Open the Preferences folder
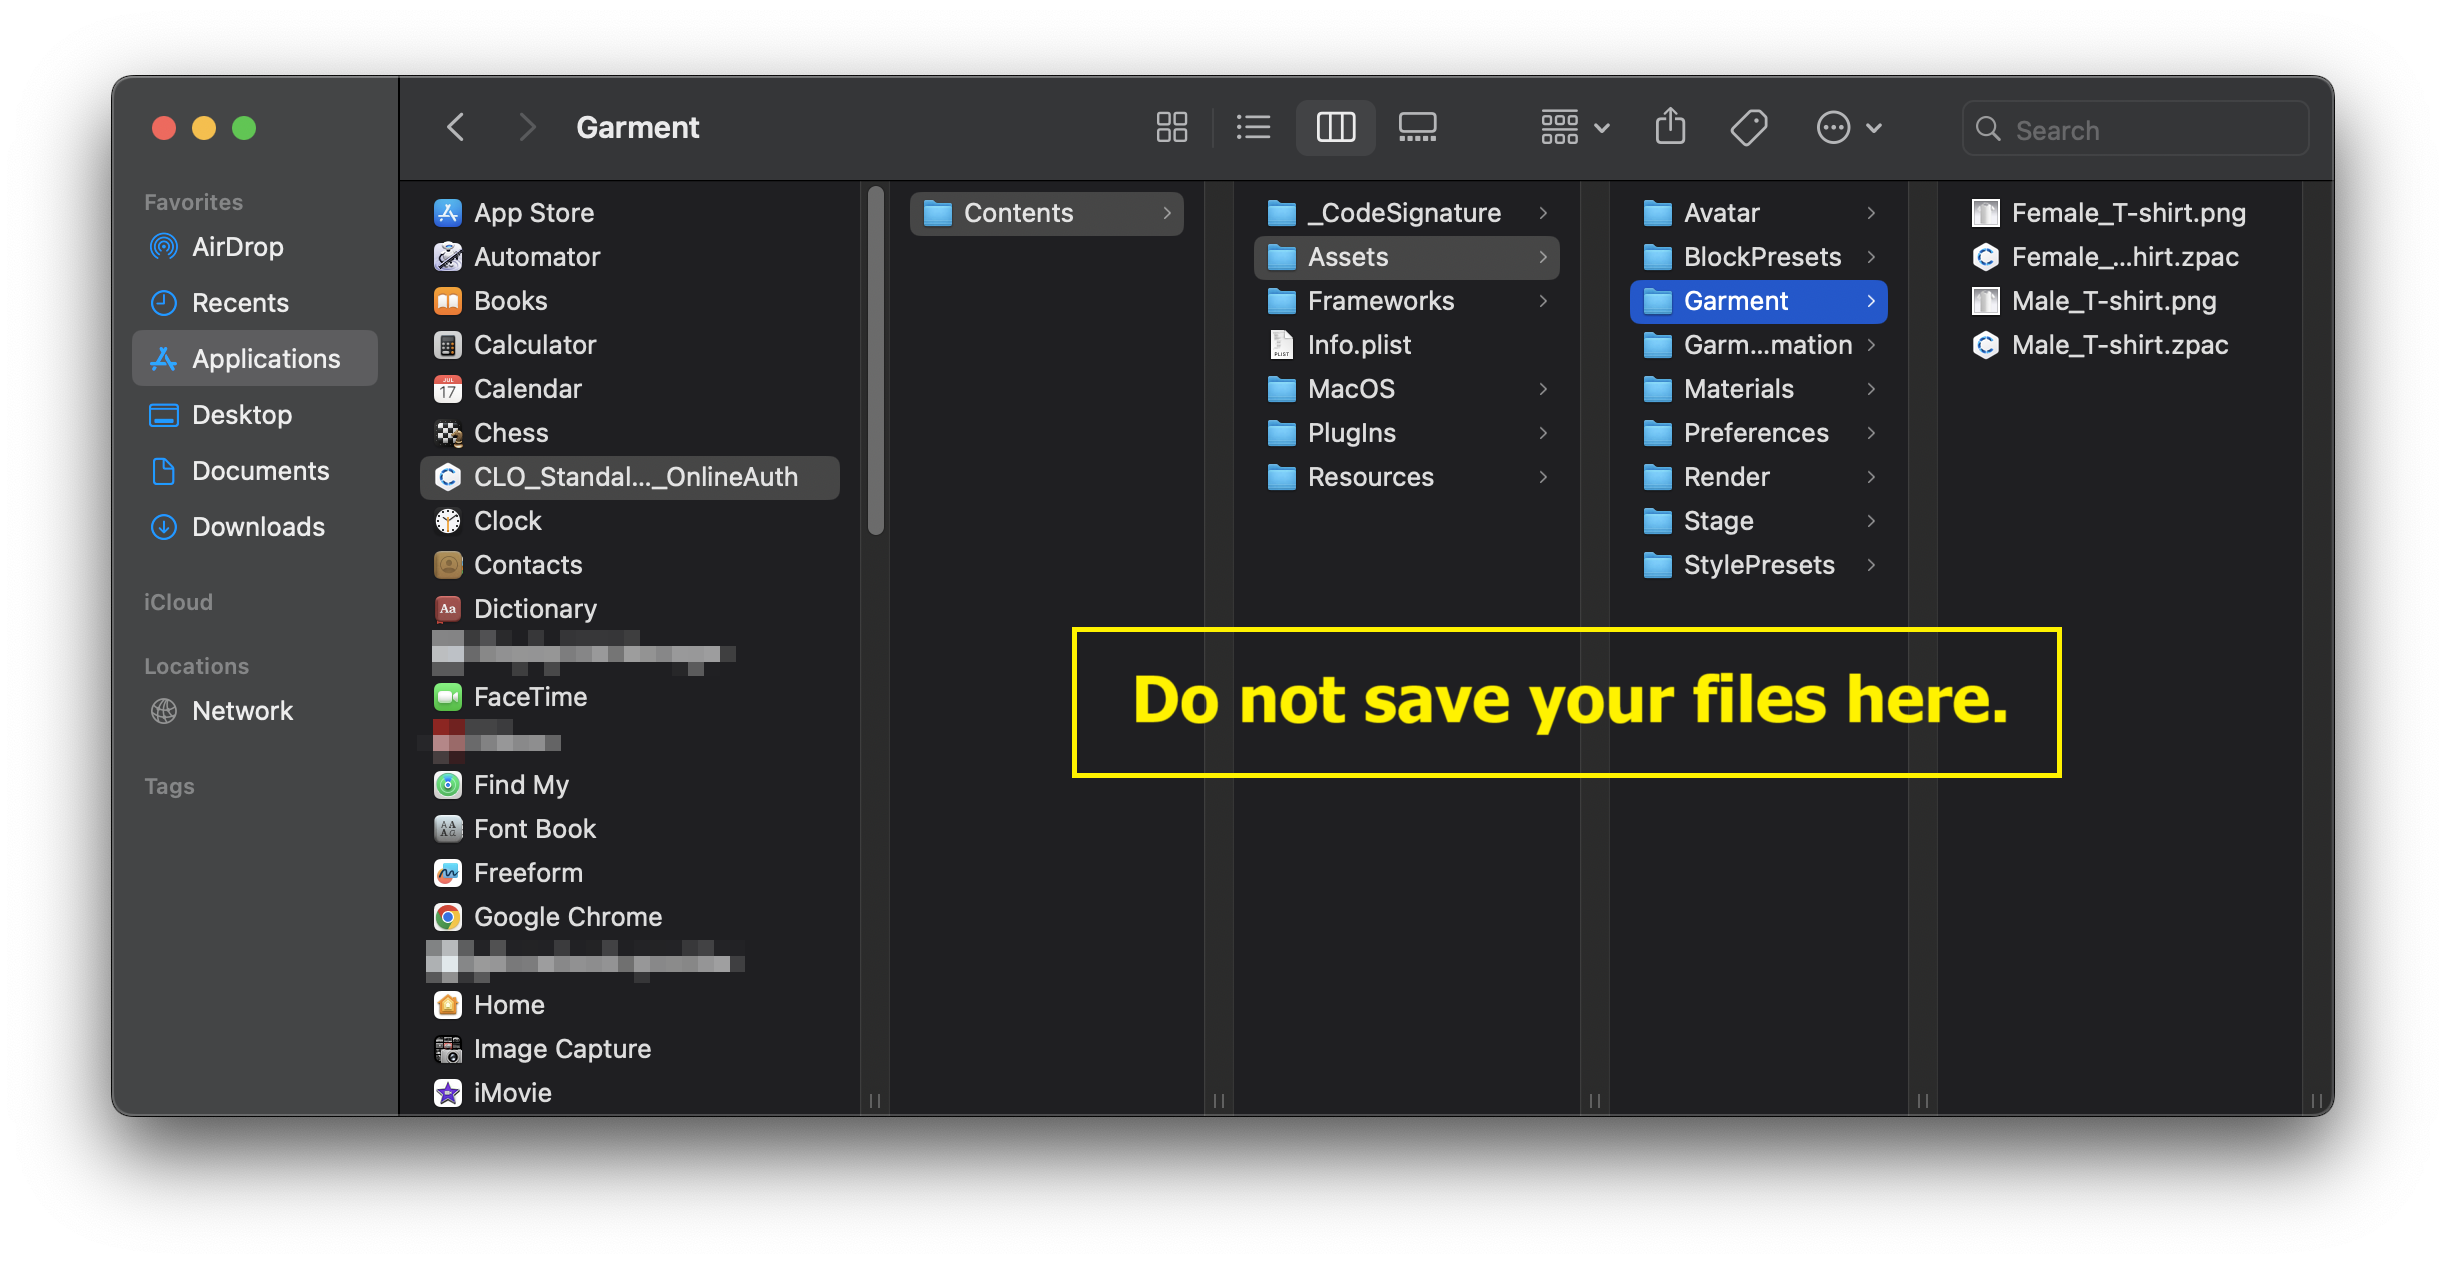2446x1264 pixels. [x=1759, y=433]
